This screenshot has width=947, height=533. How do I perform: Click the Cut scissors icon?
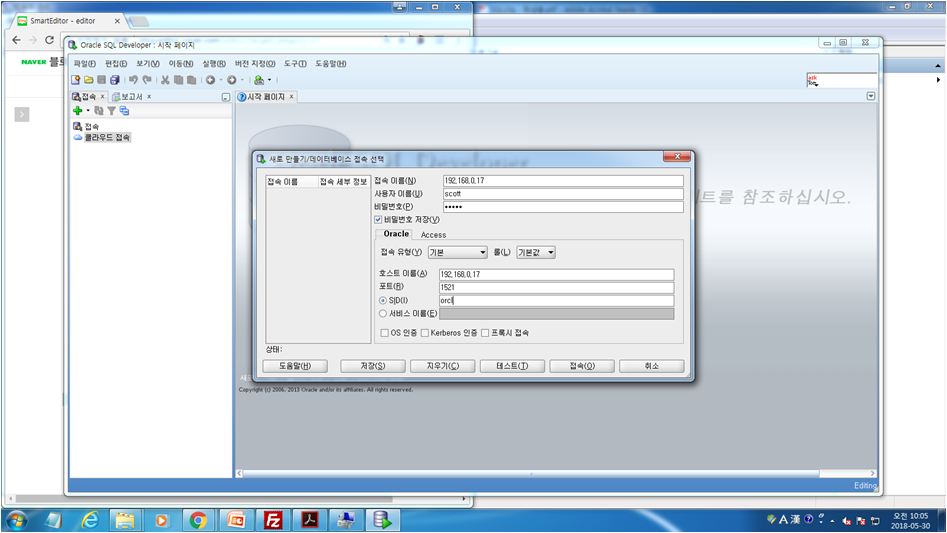pyautogui.click(x=165, y=80)
